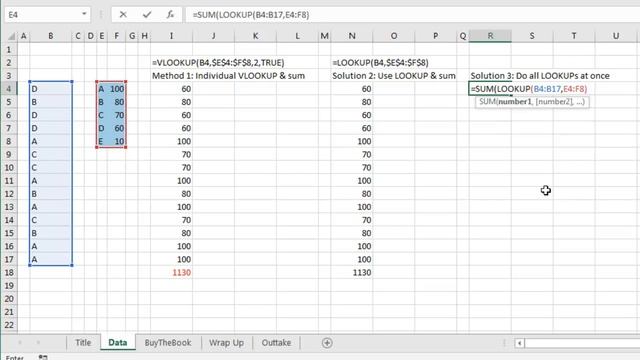Click number1 argument in the SUM tooltip
The height and width of the screenshot is (360, 640).
coord(515,102)
